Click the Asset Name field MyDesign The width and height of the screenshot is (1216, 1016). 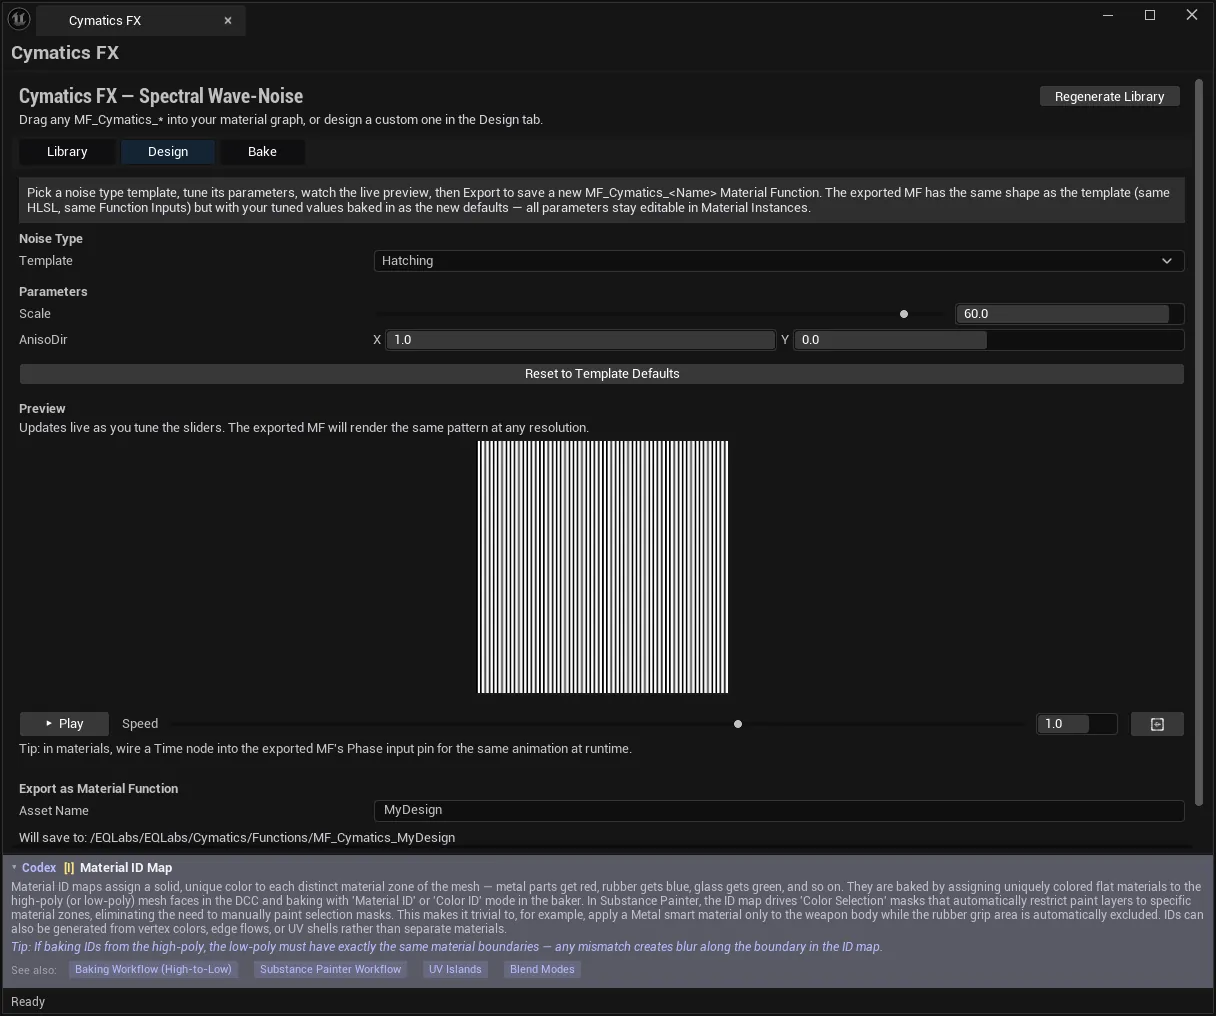779,810
